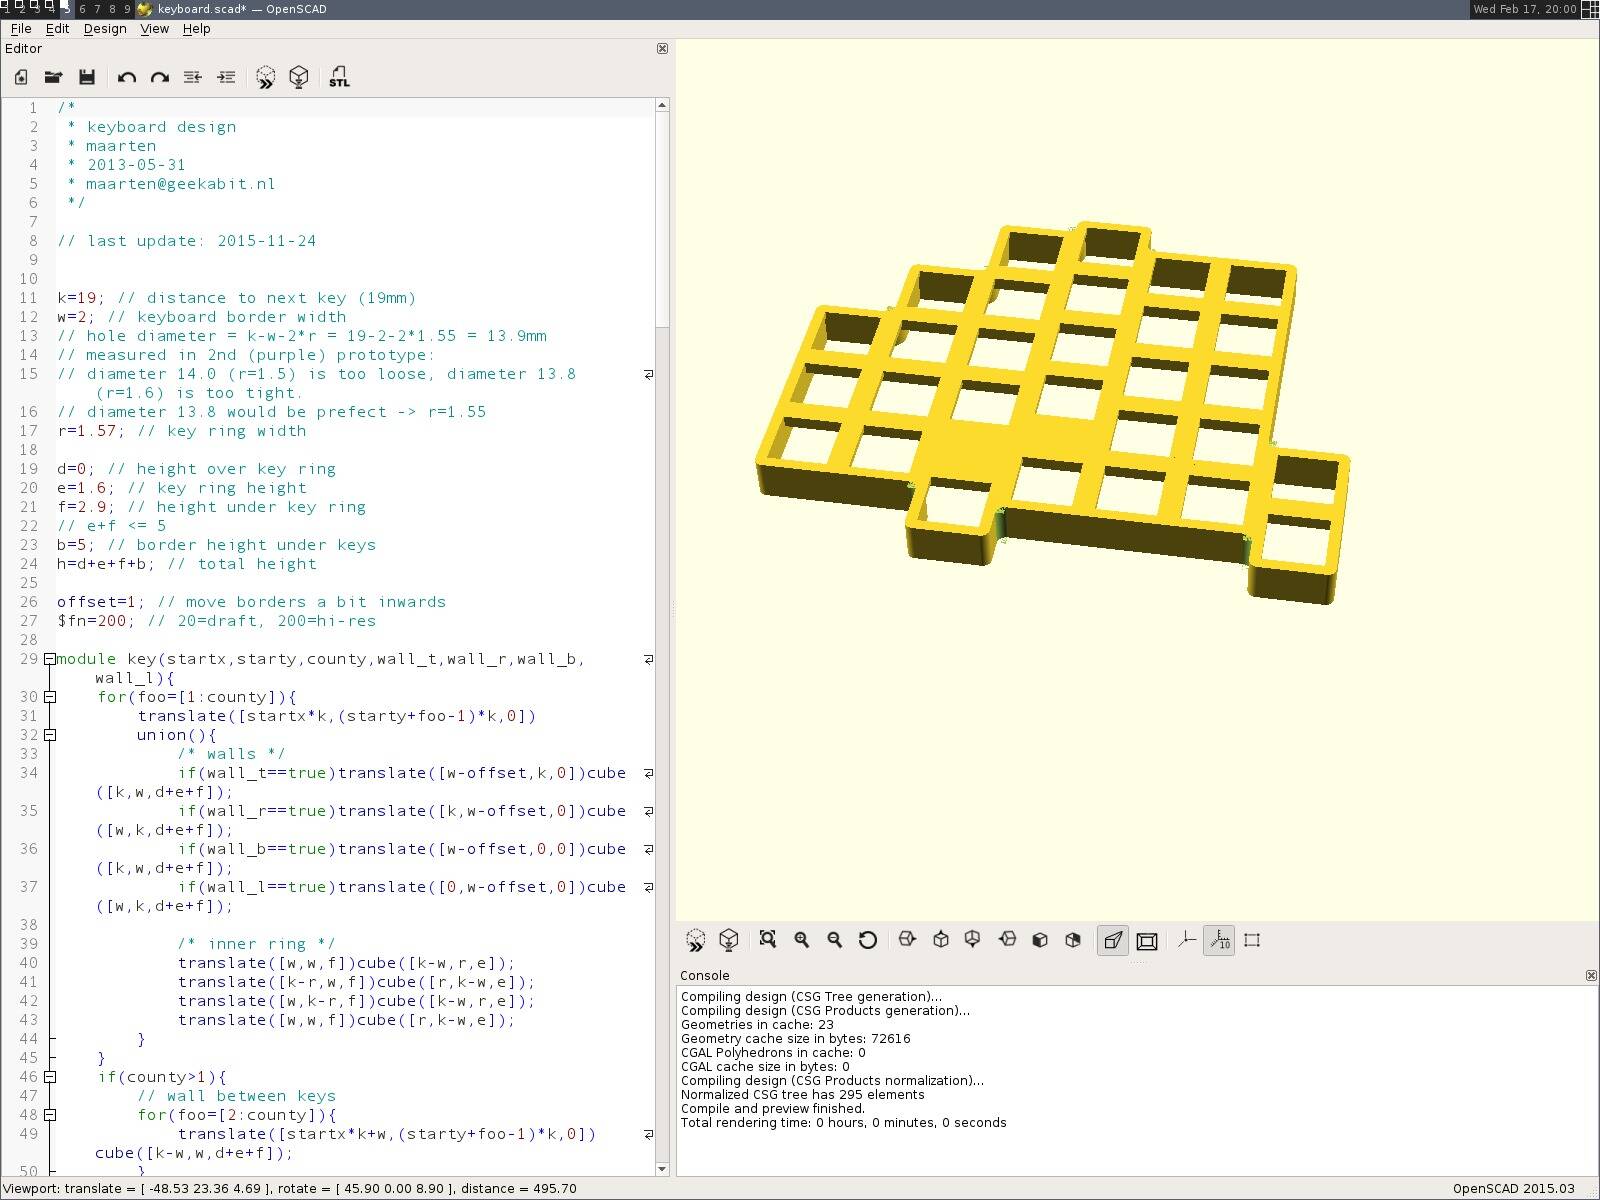Click the editor scrollbar down arrow
Screen dimensions: 1600x1200
[661, 1168]
